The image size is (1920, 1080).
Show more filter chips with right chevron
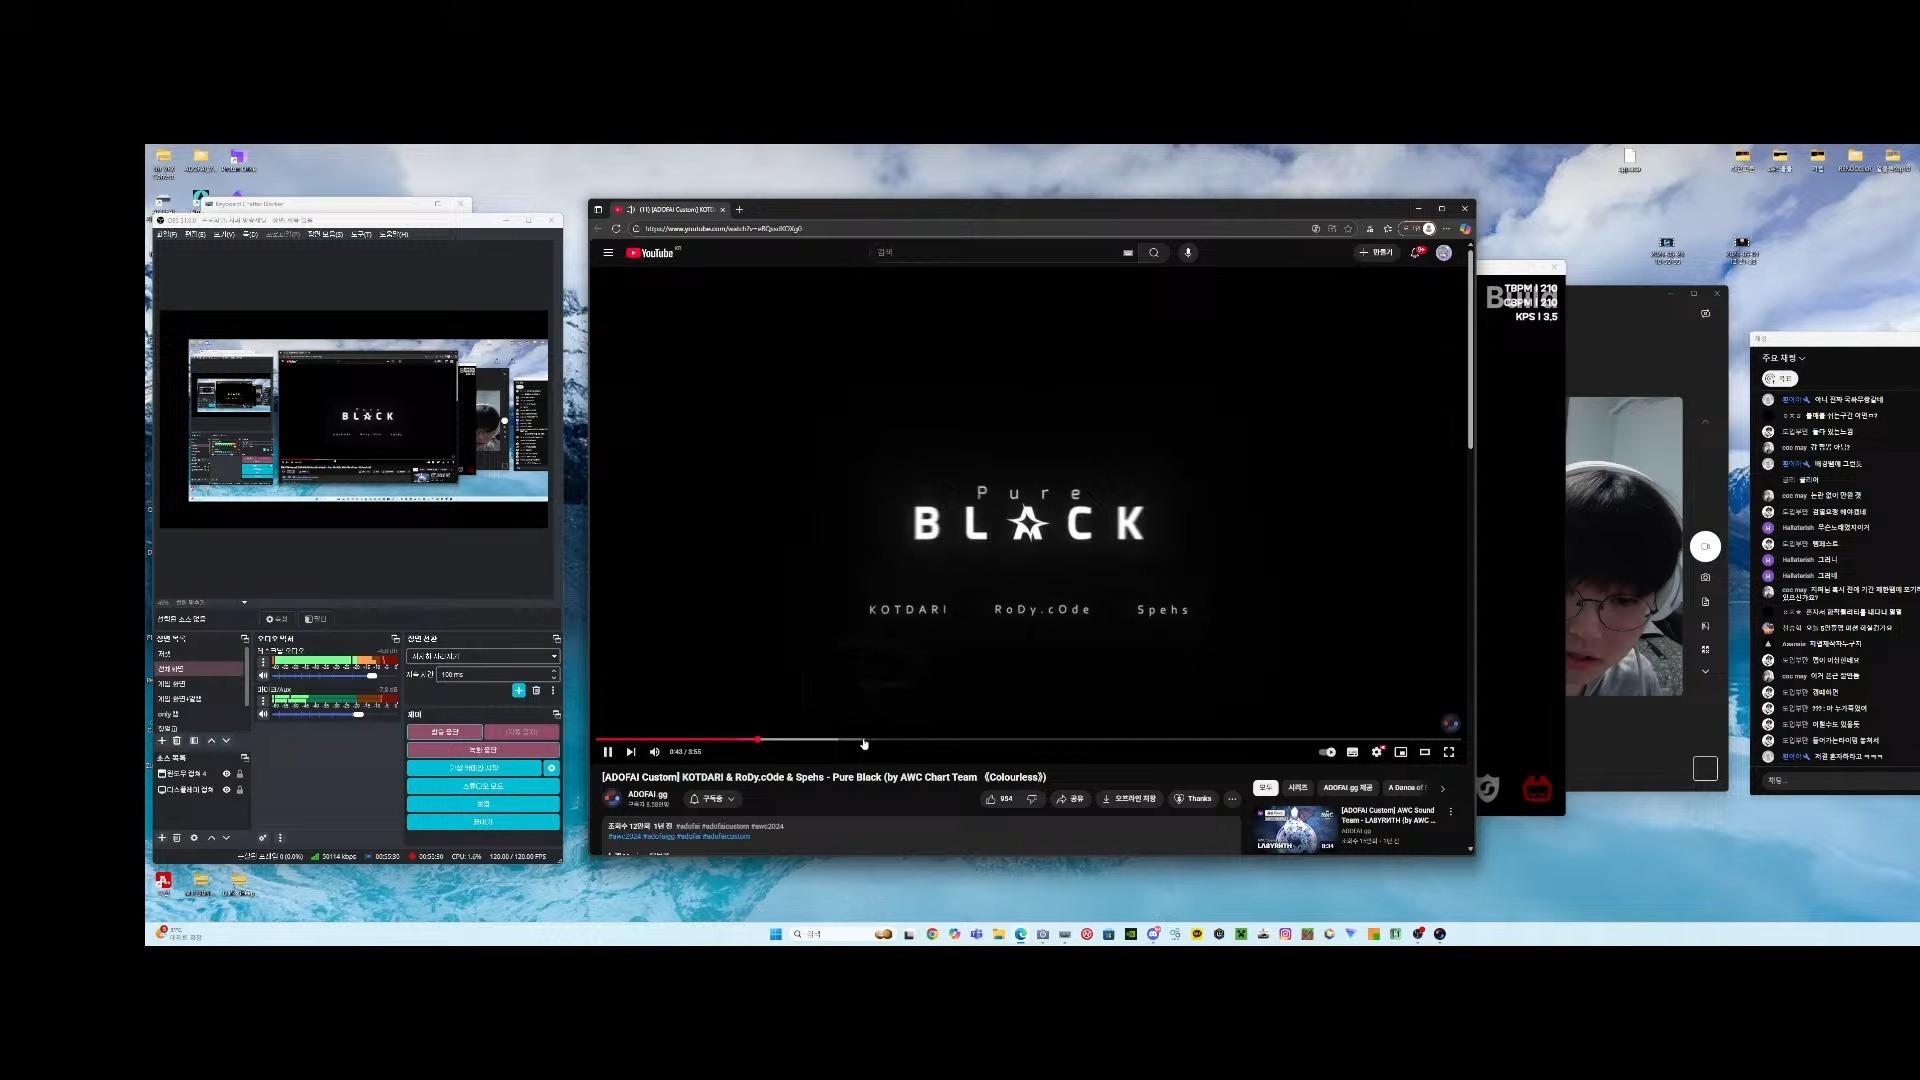coord(1442,789)
